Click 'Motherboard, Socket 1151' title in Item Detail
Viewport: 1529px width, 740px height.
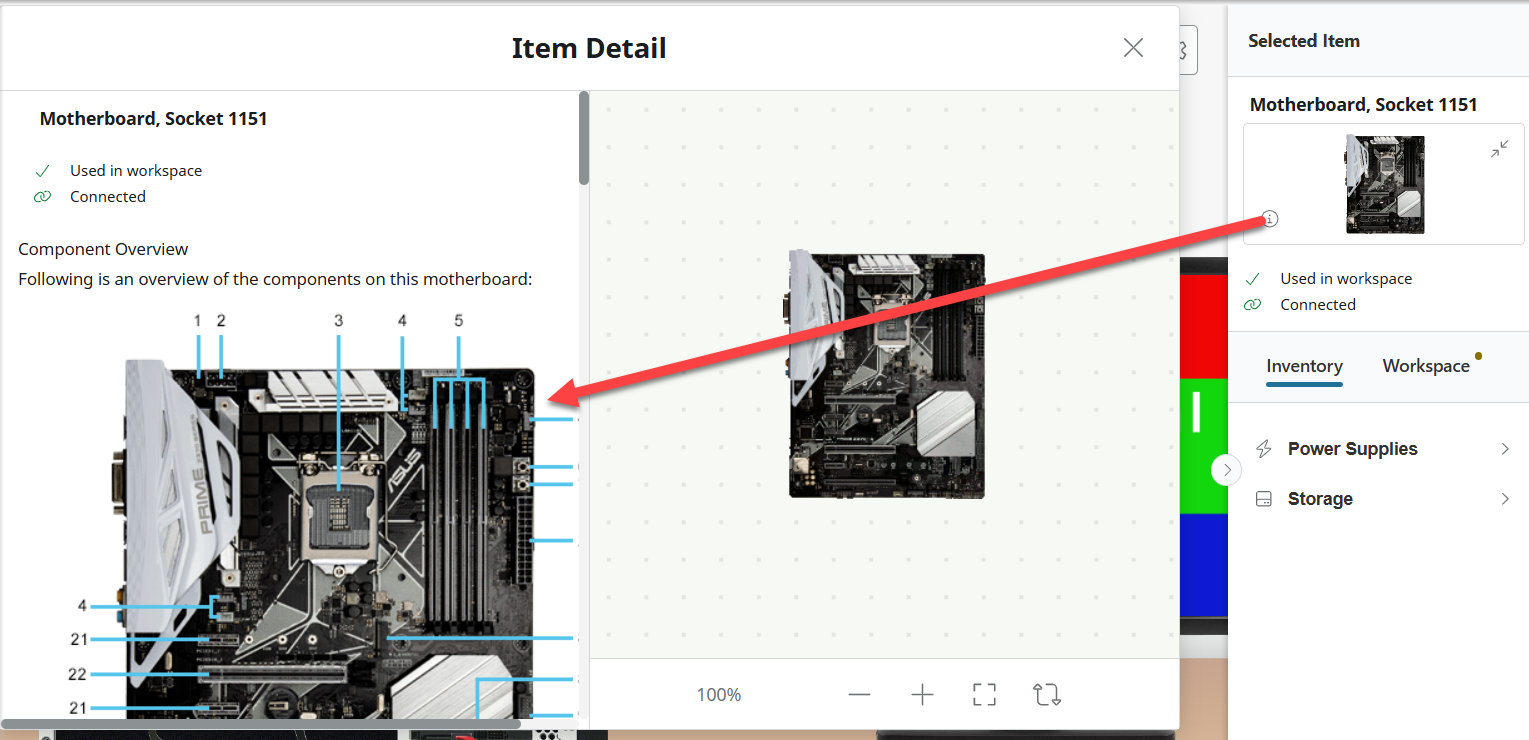(x=153, y=119)
